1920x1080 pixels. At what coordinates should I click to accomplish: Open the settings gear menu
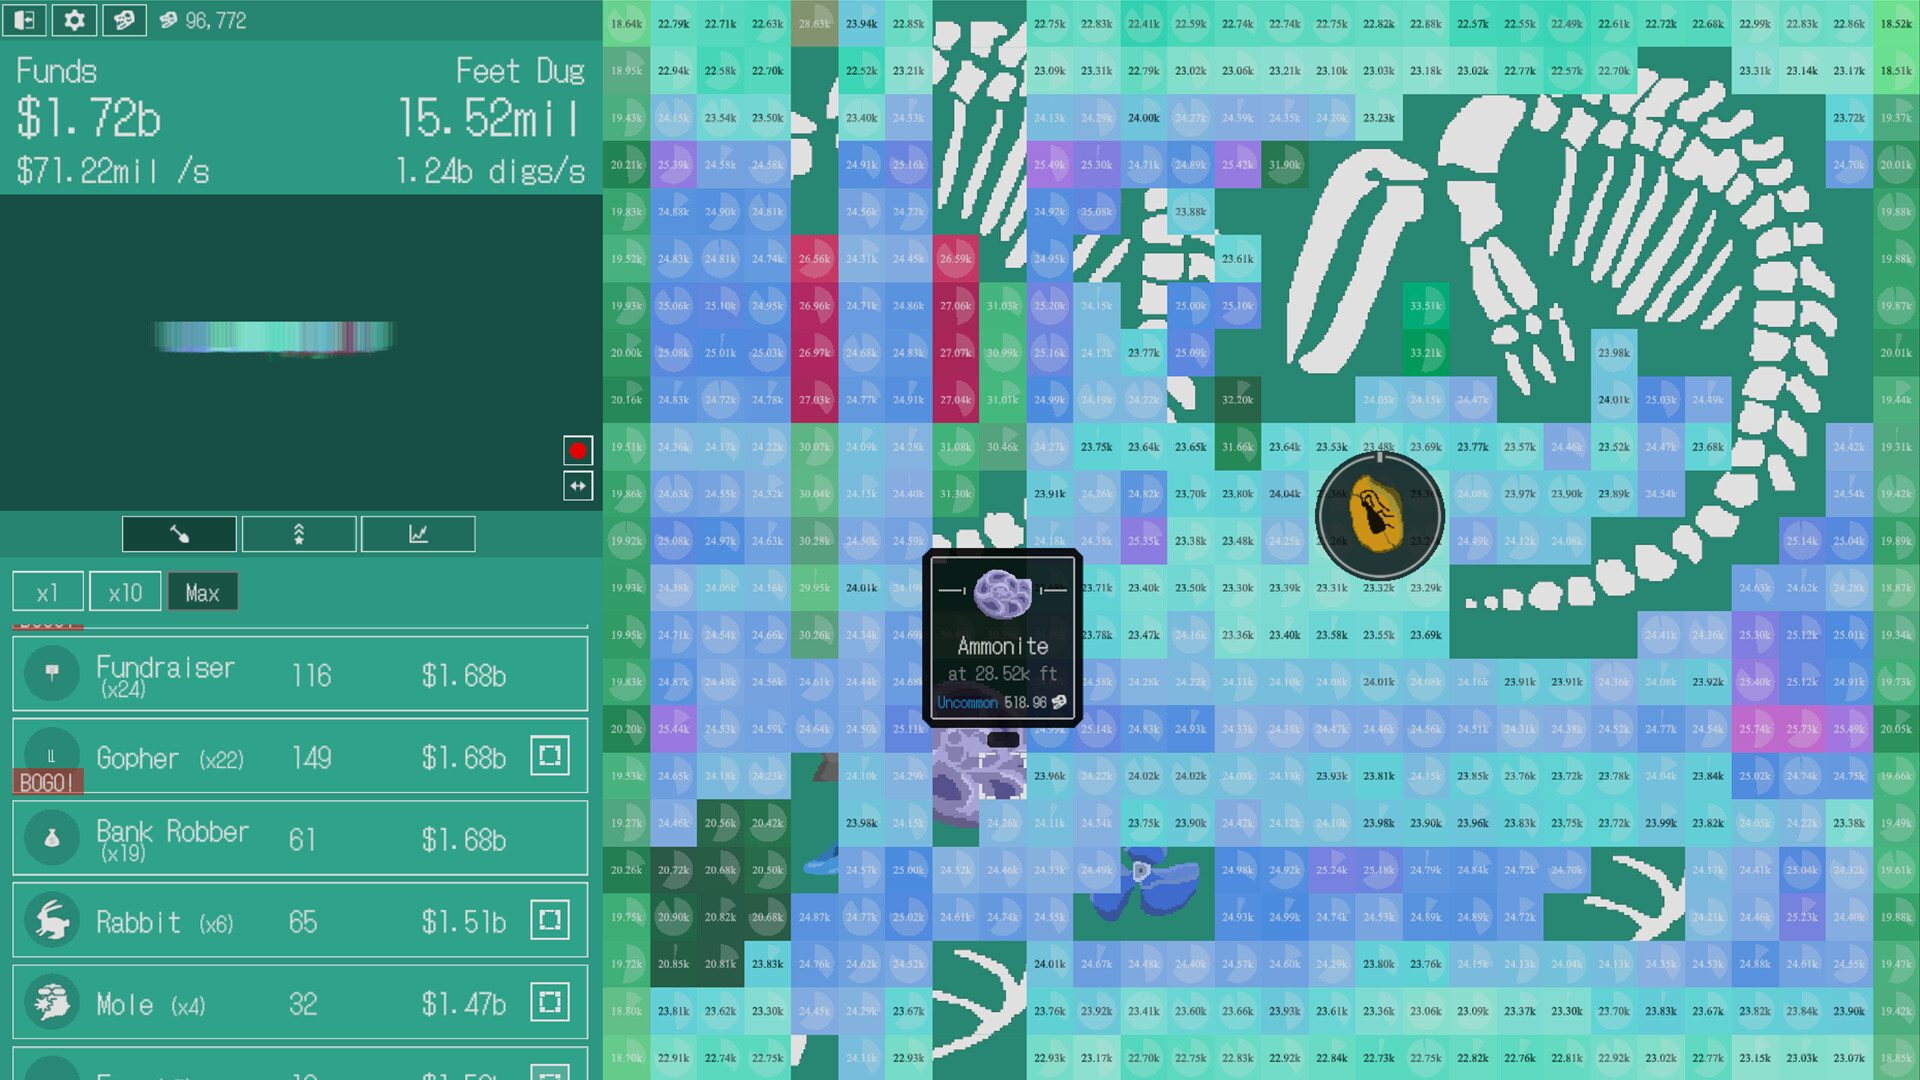click(73, 20)
